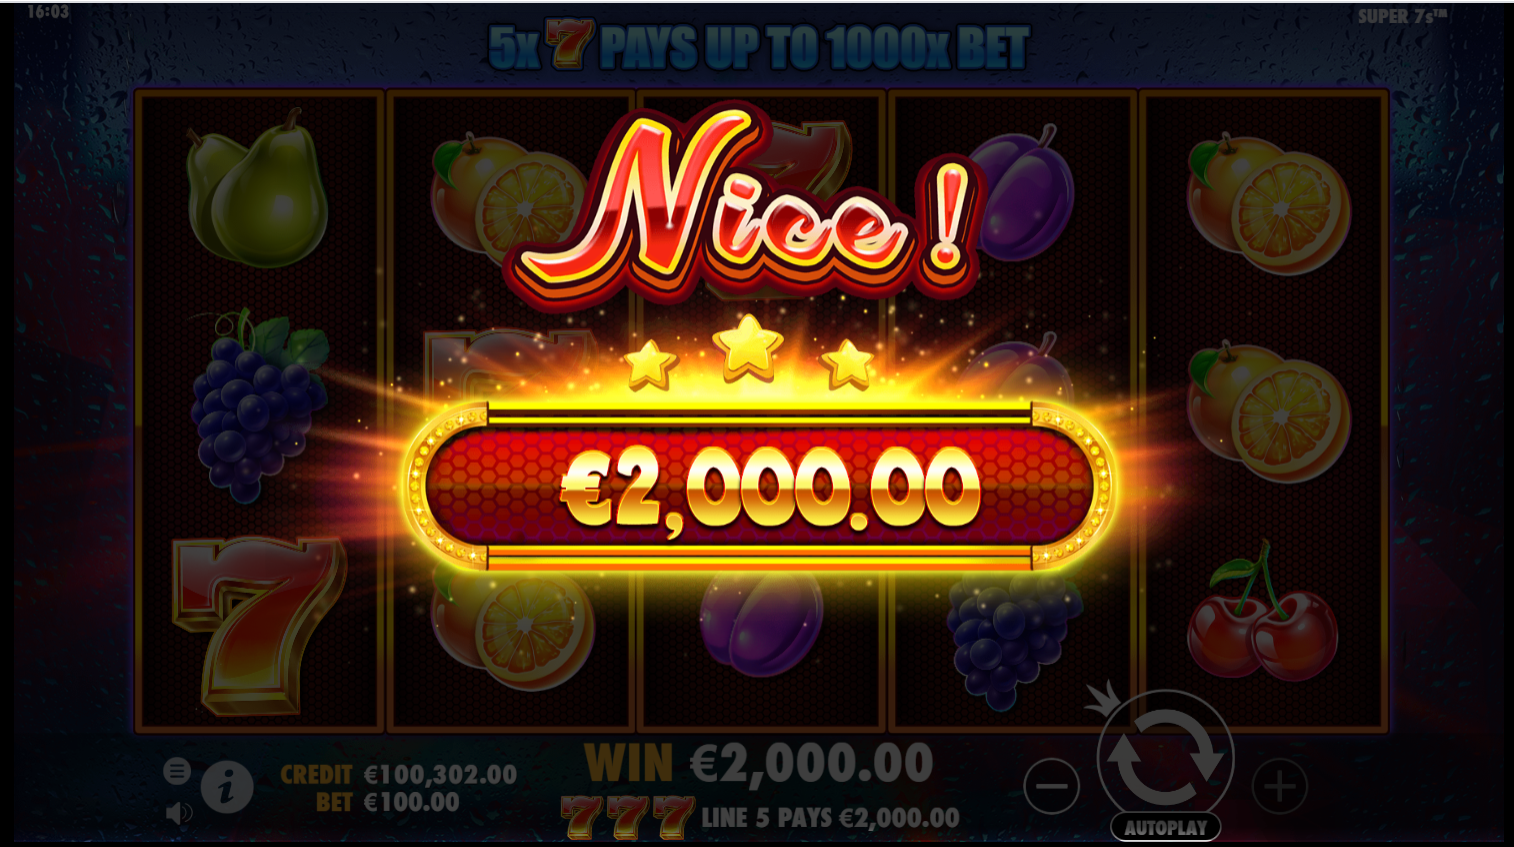
Task: Click the Super 7s title label
Action: (1402, 16)
